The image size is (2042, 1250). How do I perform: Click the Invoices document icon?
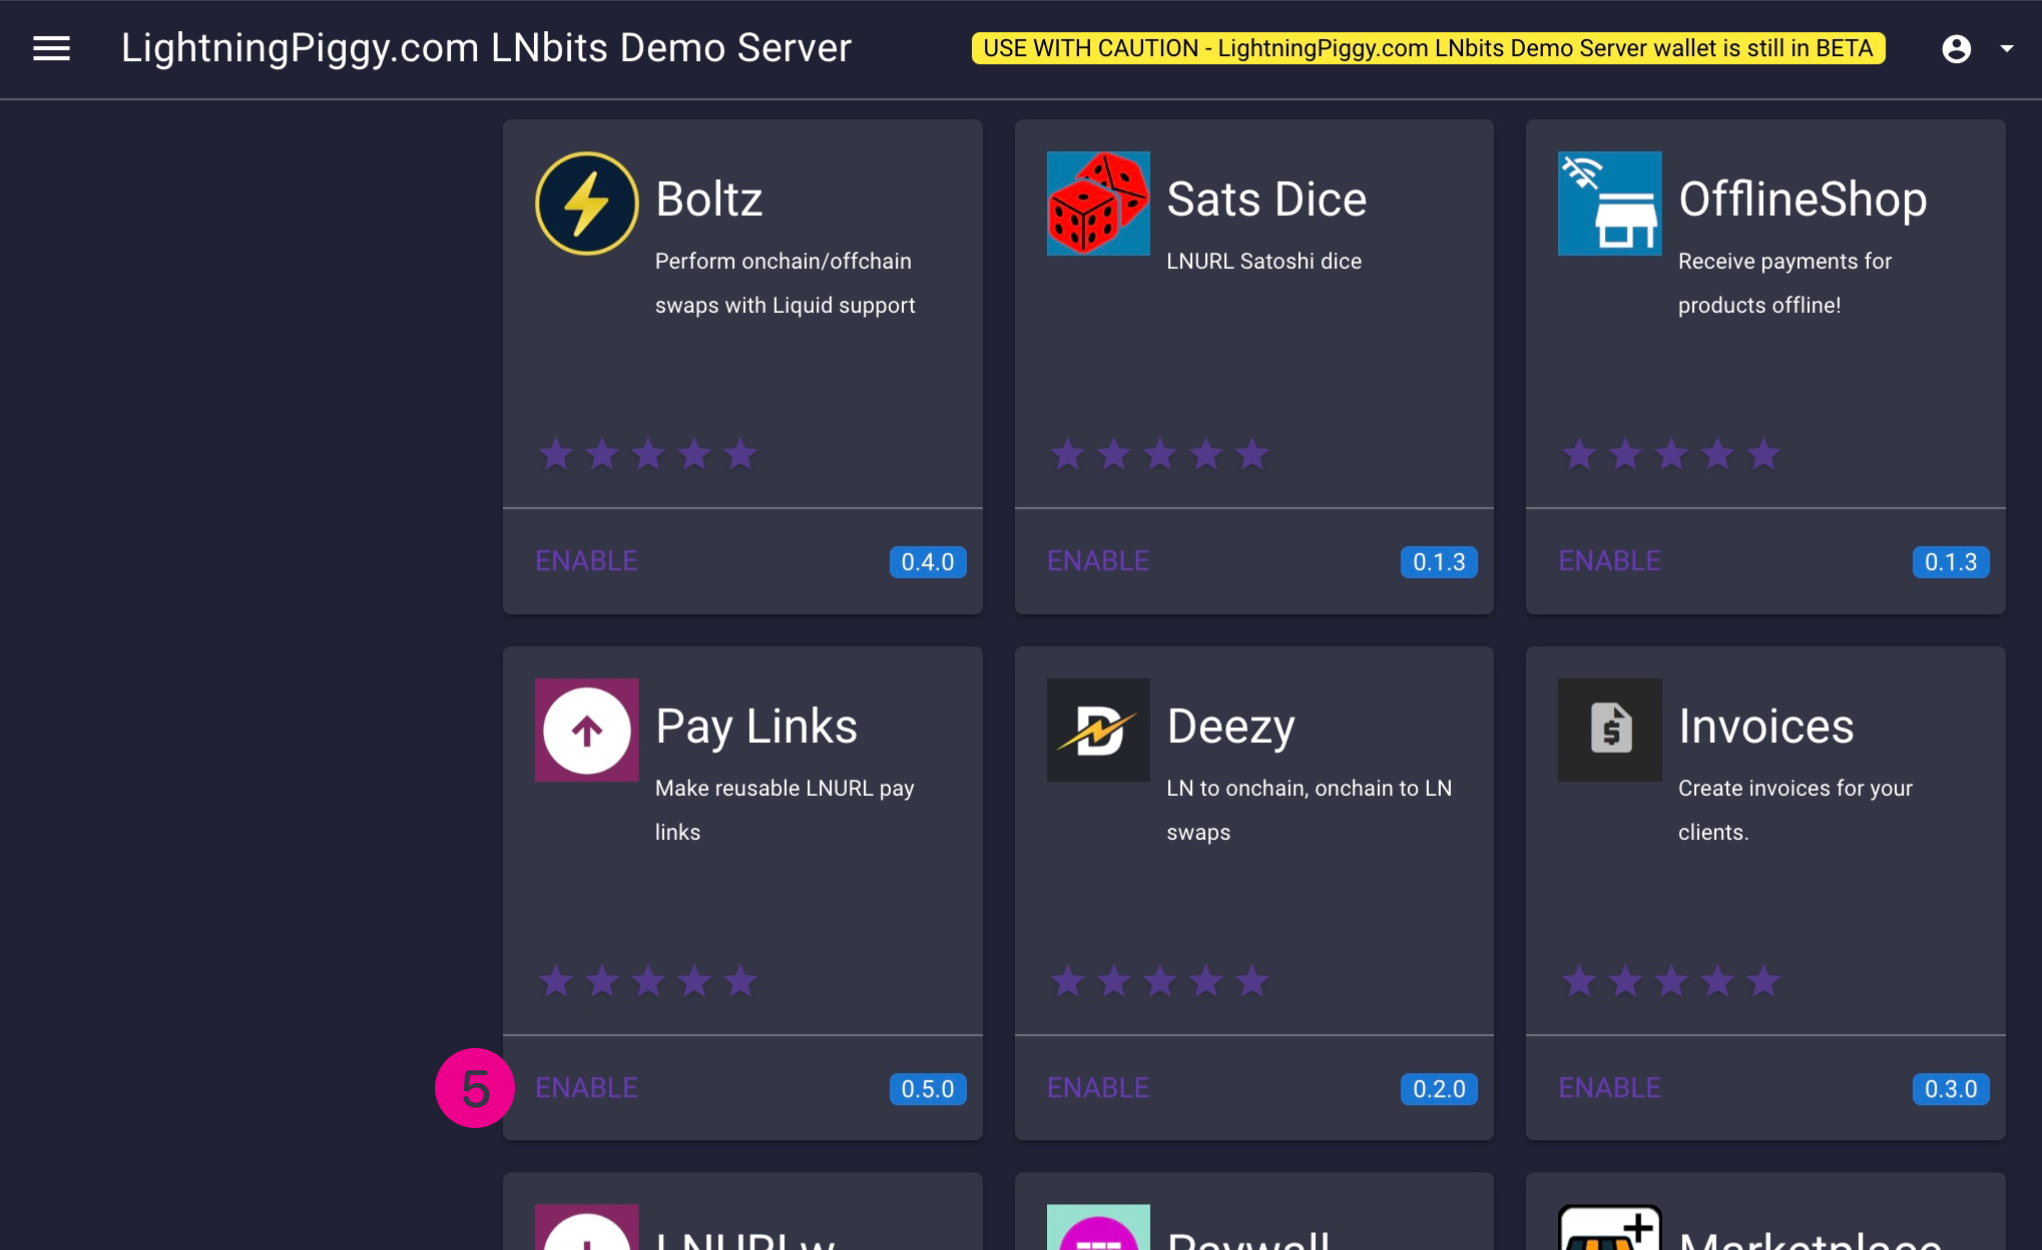click(x=1609, y=730)
